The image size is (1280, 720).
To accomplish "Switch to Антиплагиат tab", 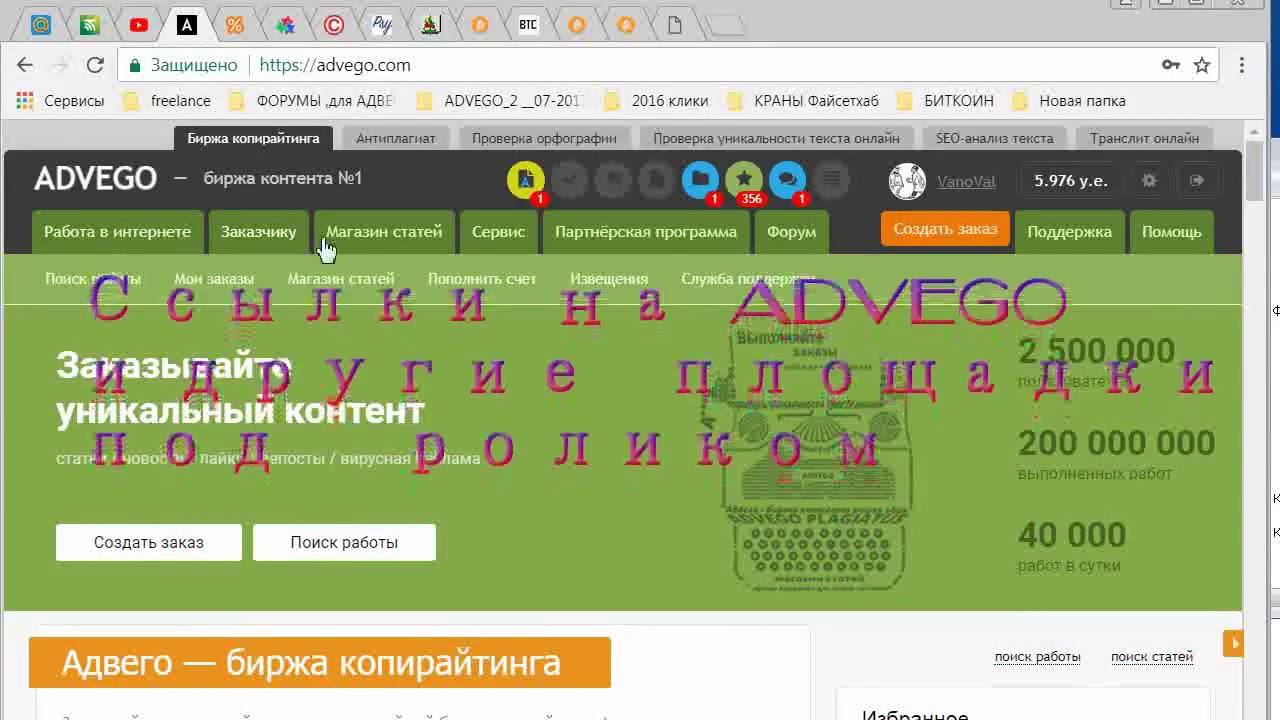I will pyautogui.click(x=396, y=138).
